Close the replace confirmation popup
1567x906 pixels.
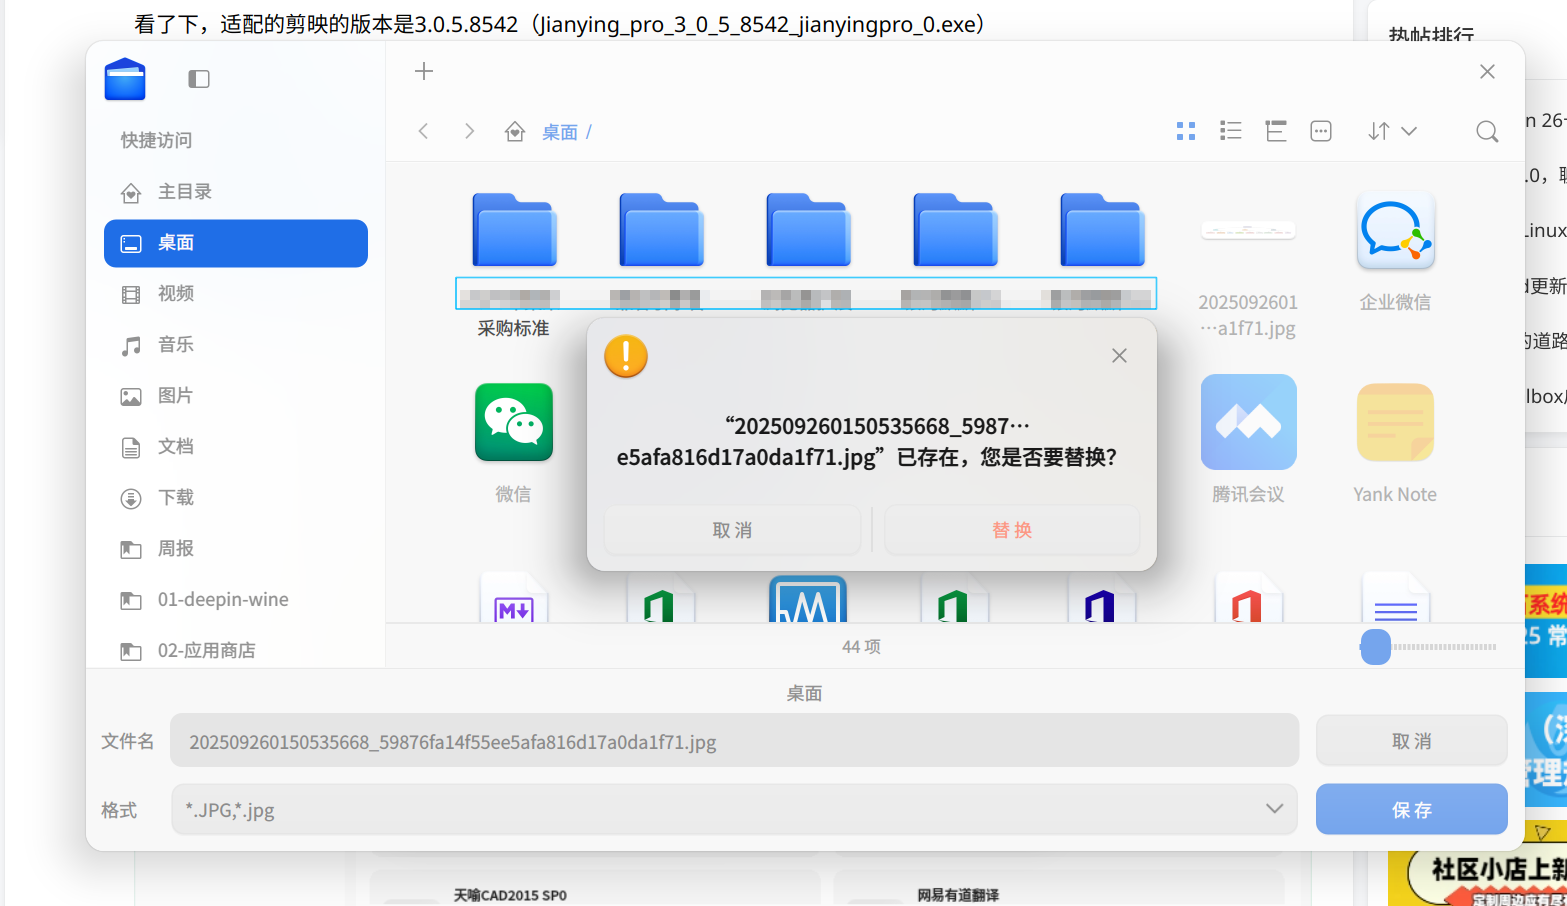coord(1119,356)
